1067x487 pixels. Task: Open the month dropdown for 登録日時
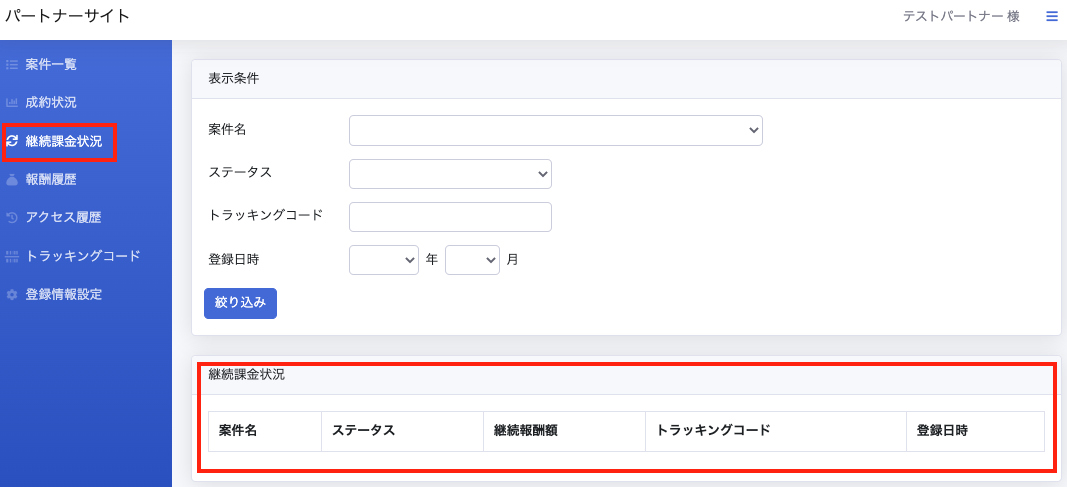point(471,260)
